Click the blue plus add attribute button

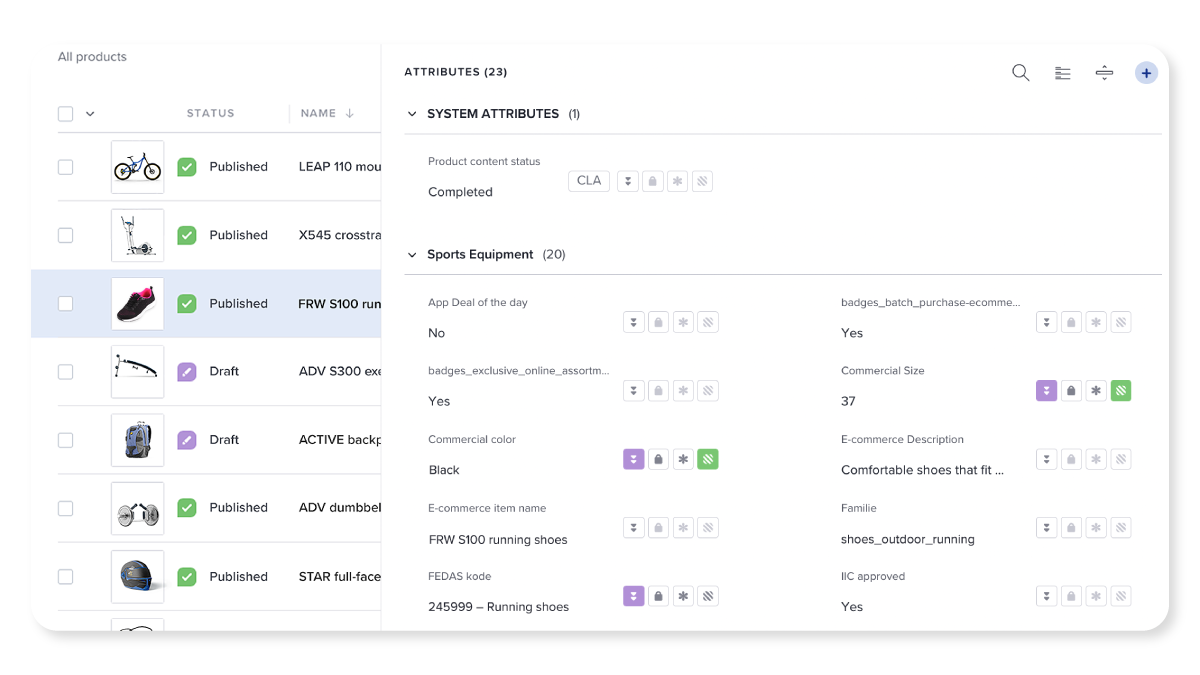(1146, 73)
